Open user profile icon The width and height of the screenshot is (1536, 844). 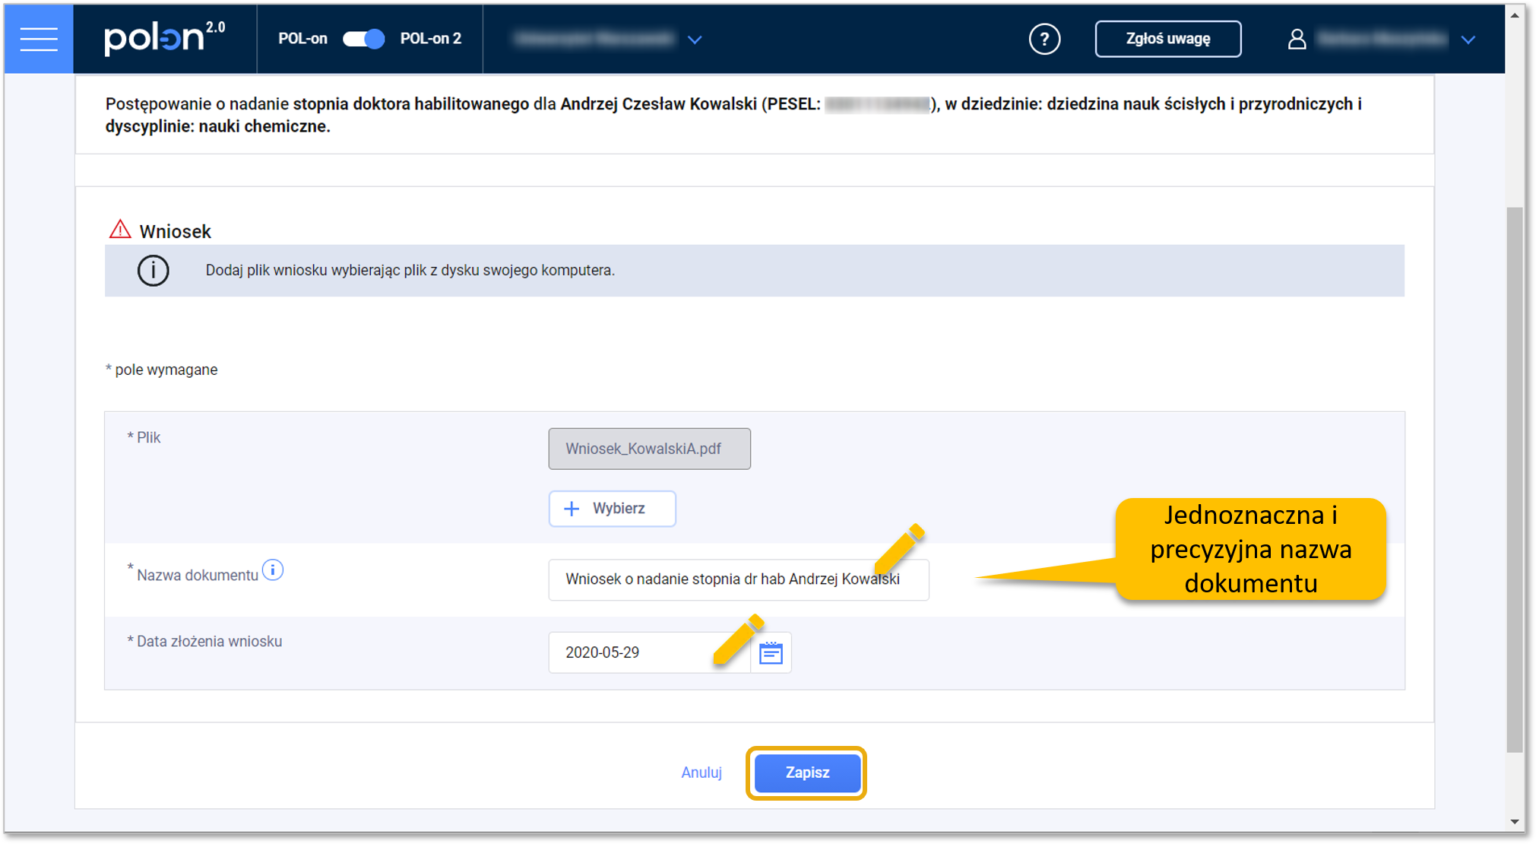point(1296,39)
